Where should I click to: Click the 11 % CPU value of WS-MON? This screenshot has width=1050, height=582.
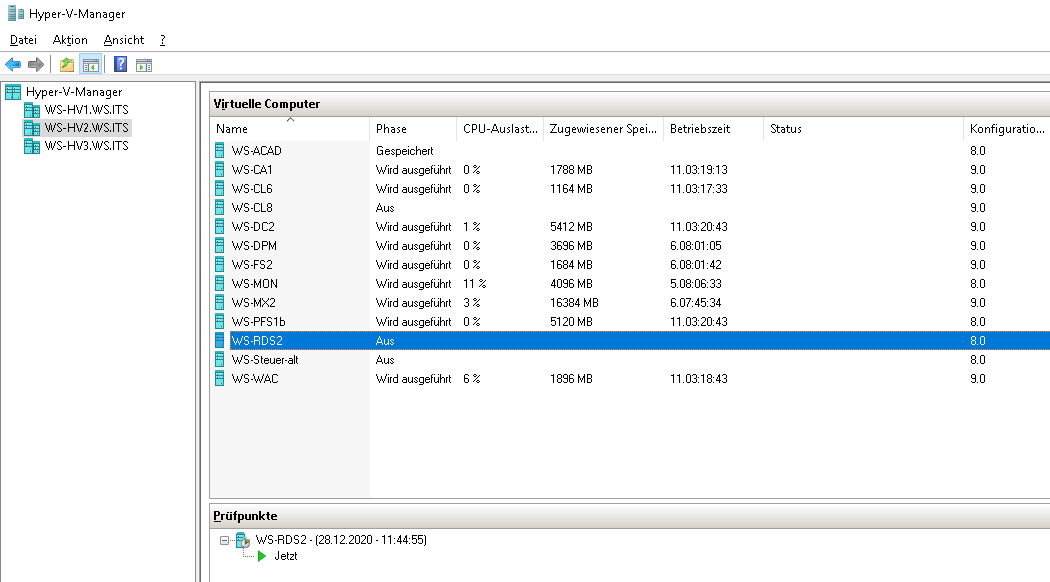click(474, 283)
